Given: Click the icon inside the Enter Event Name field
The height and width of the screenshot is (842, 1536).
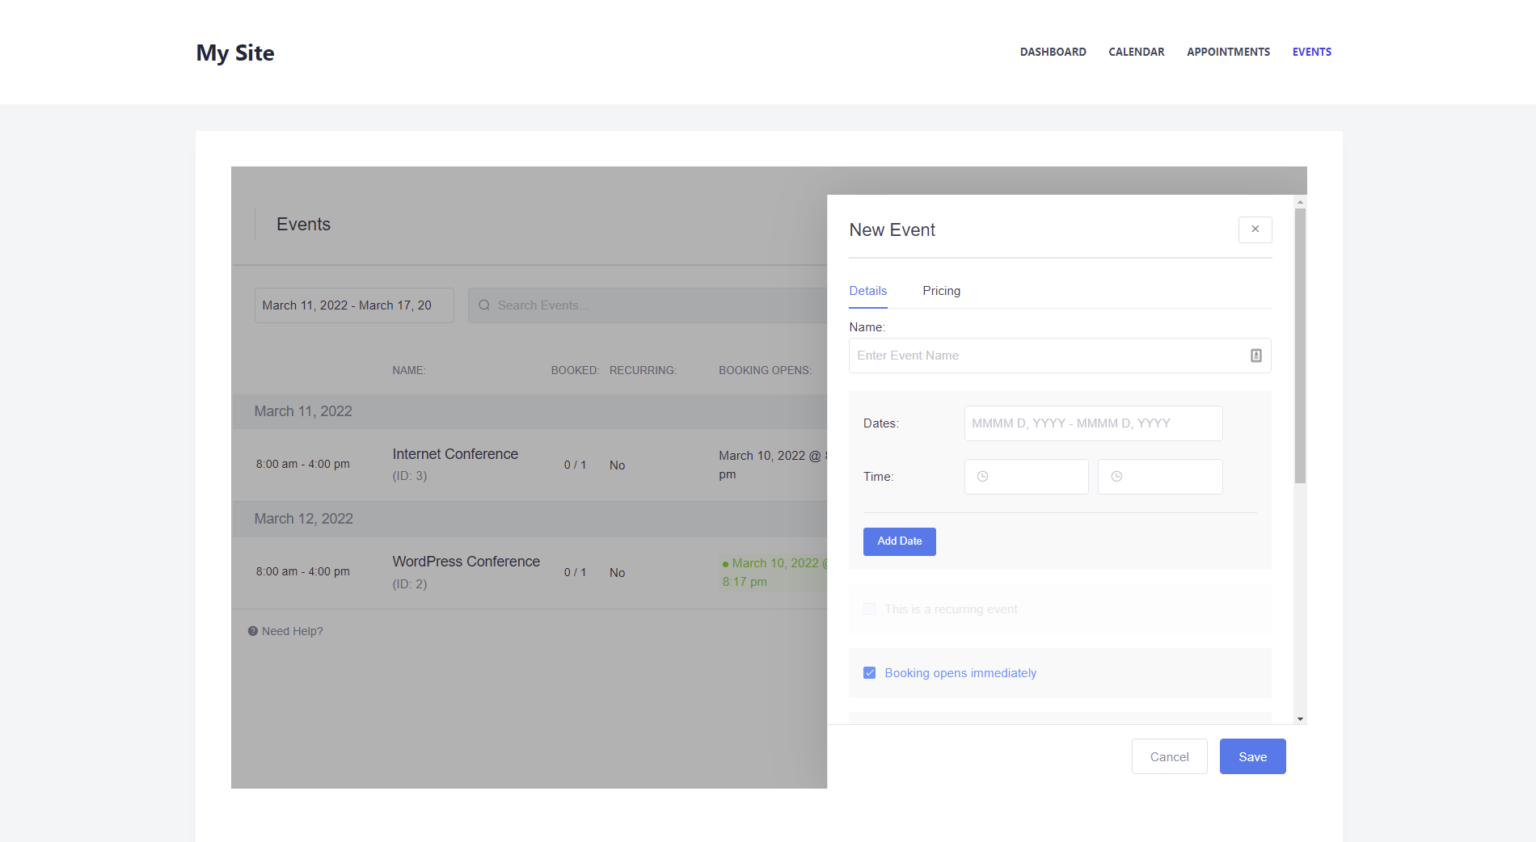Looking at the screenshot, I should click(x=1256, y=355).
